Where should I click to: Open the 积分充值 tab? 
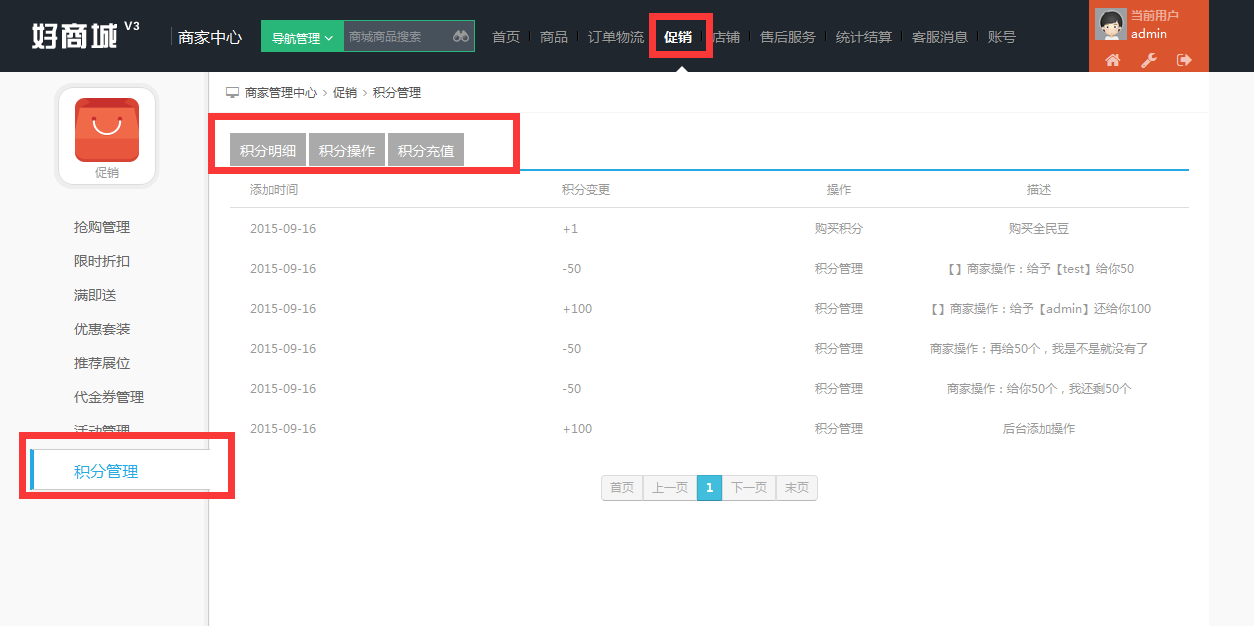(x=426, y=150)
